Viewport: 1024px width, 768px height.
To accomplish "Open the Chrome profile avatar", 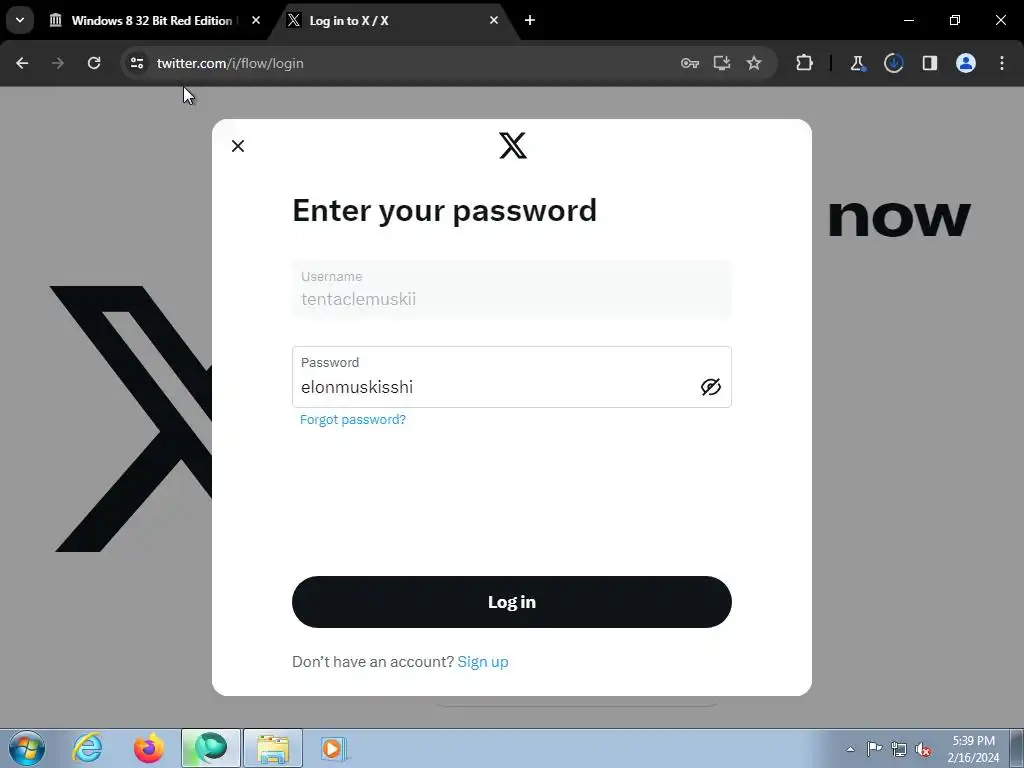I will [966, 63].
